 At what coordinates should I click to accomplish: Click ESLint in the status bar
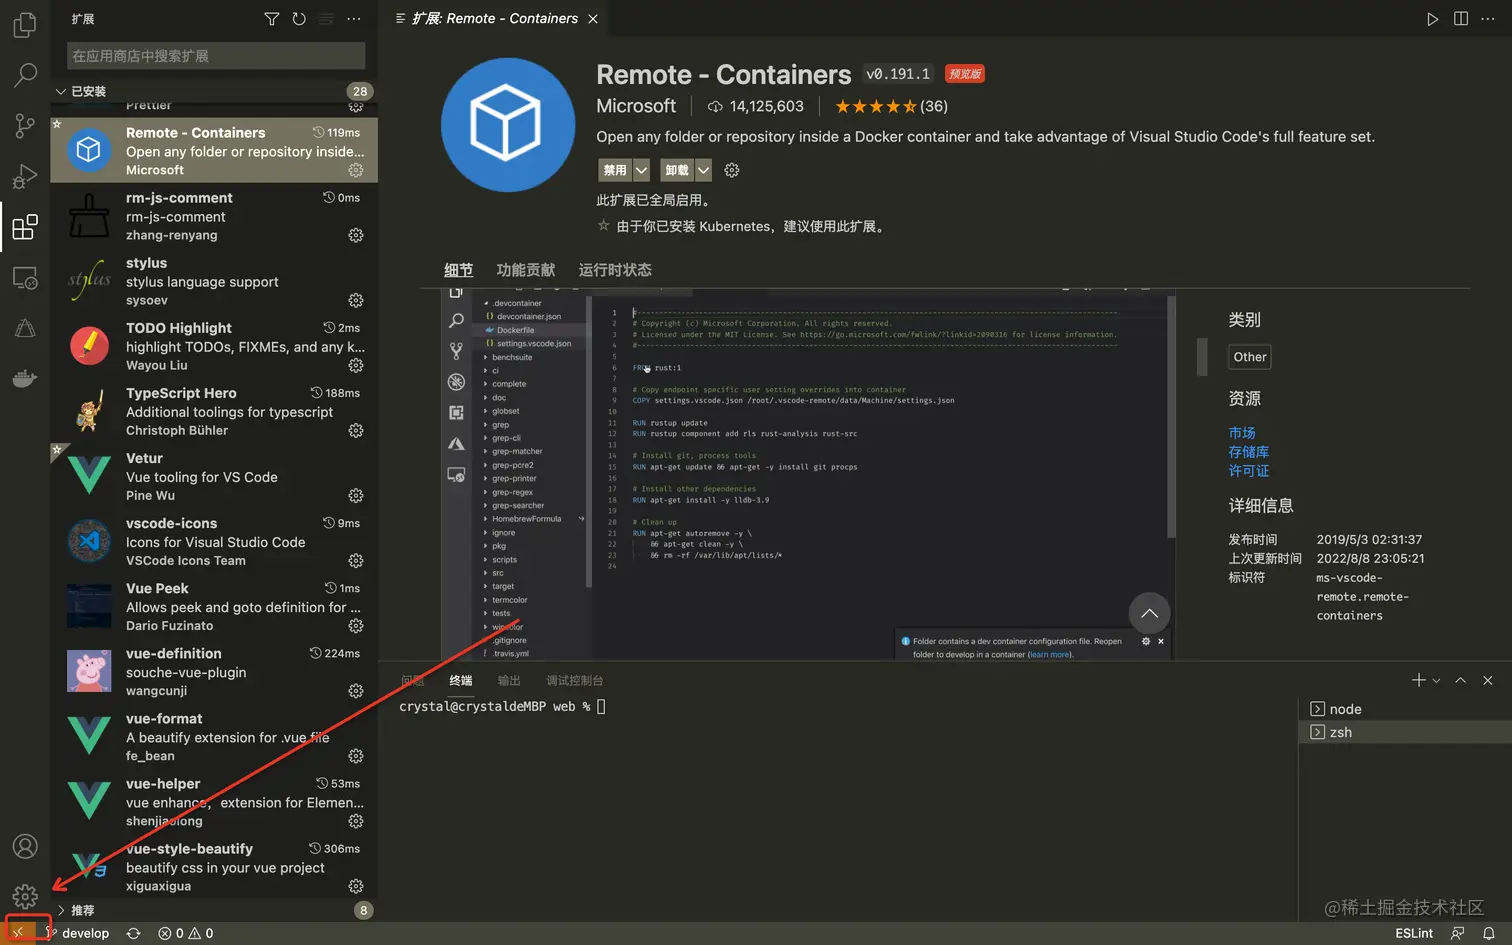1414,933
